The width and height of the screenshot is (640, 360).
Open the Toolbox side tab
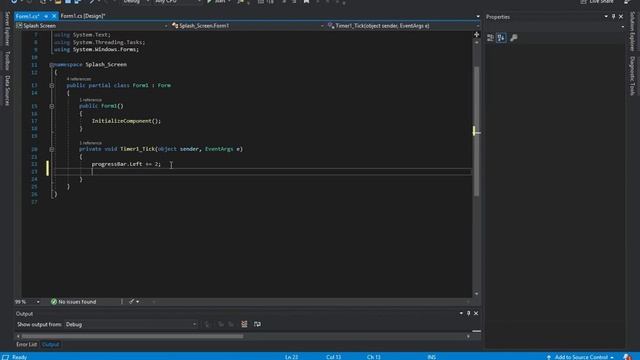point(7,60)
